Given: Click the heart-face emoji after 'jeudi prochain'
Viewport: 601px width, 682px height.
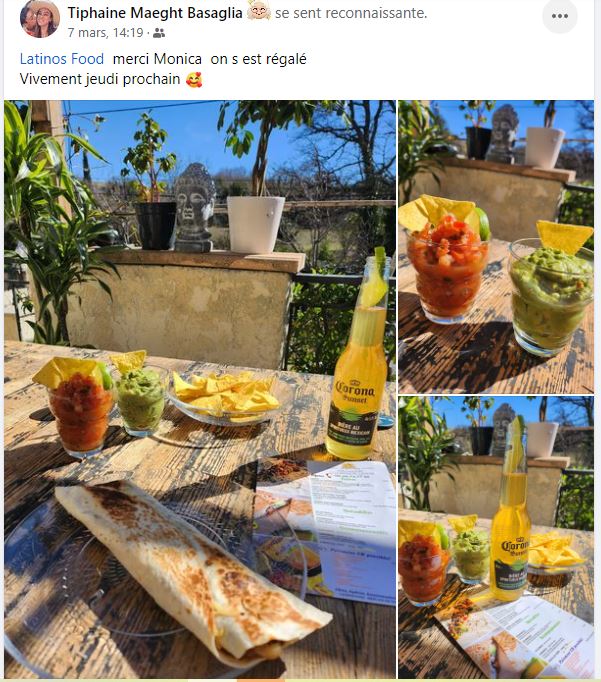Looking at the screenshot, I should pos(194,79).
